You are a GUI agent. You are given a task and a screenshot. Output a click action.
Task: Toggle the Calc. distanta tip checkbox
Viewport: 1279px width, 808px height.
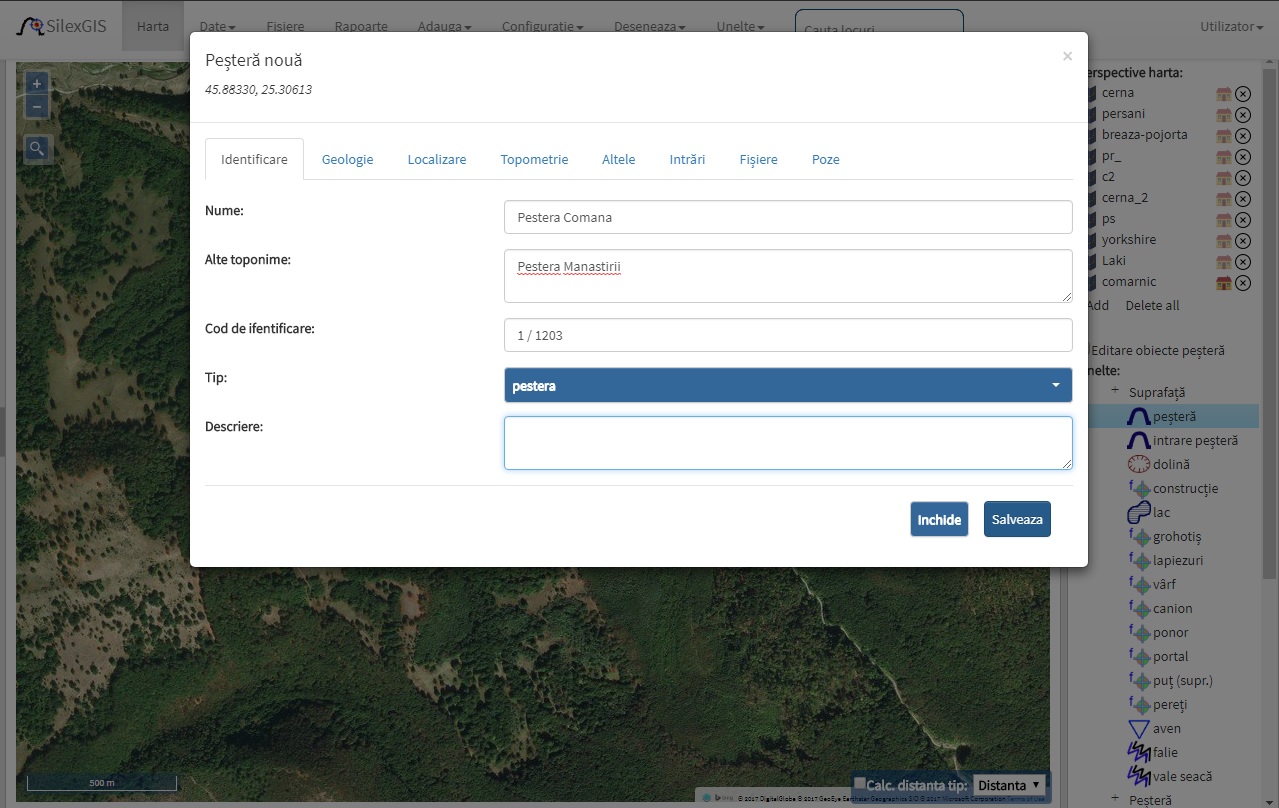point(860,783)
